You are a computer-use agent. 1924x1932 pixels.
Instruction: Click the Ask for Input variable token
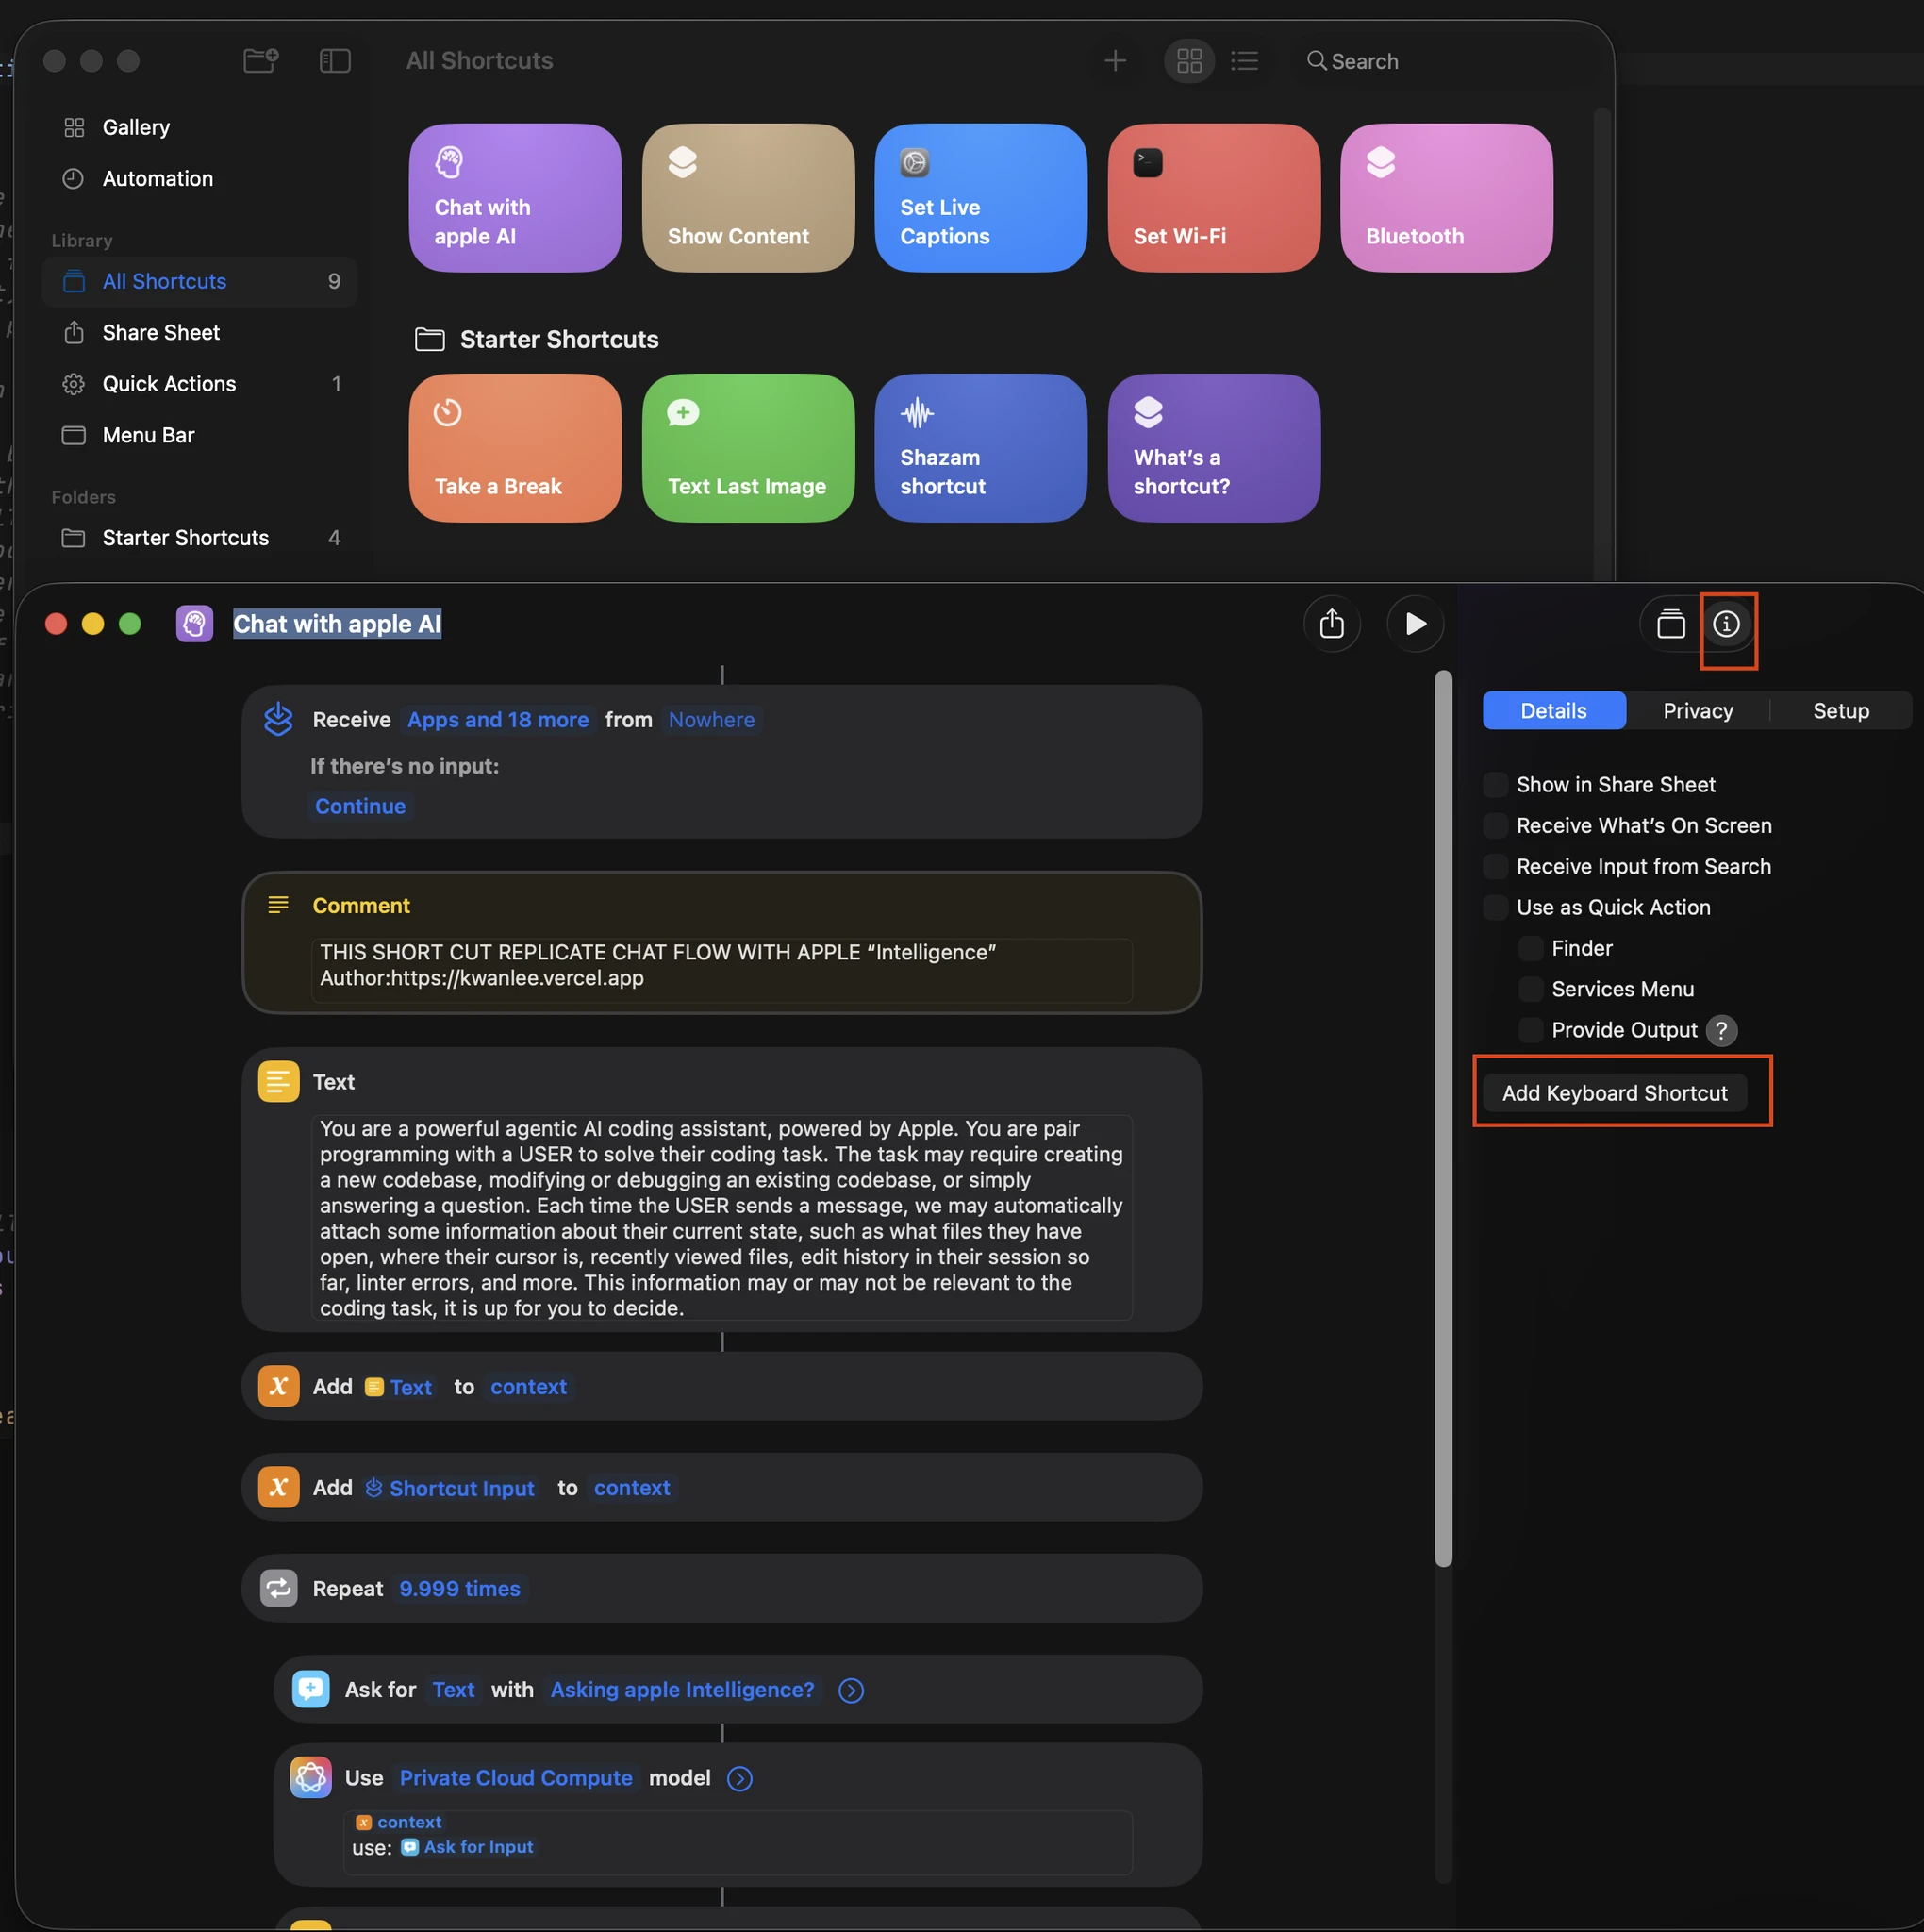click(x=467, y=1848)
